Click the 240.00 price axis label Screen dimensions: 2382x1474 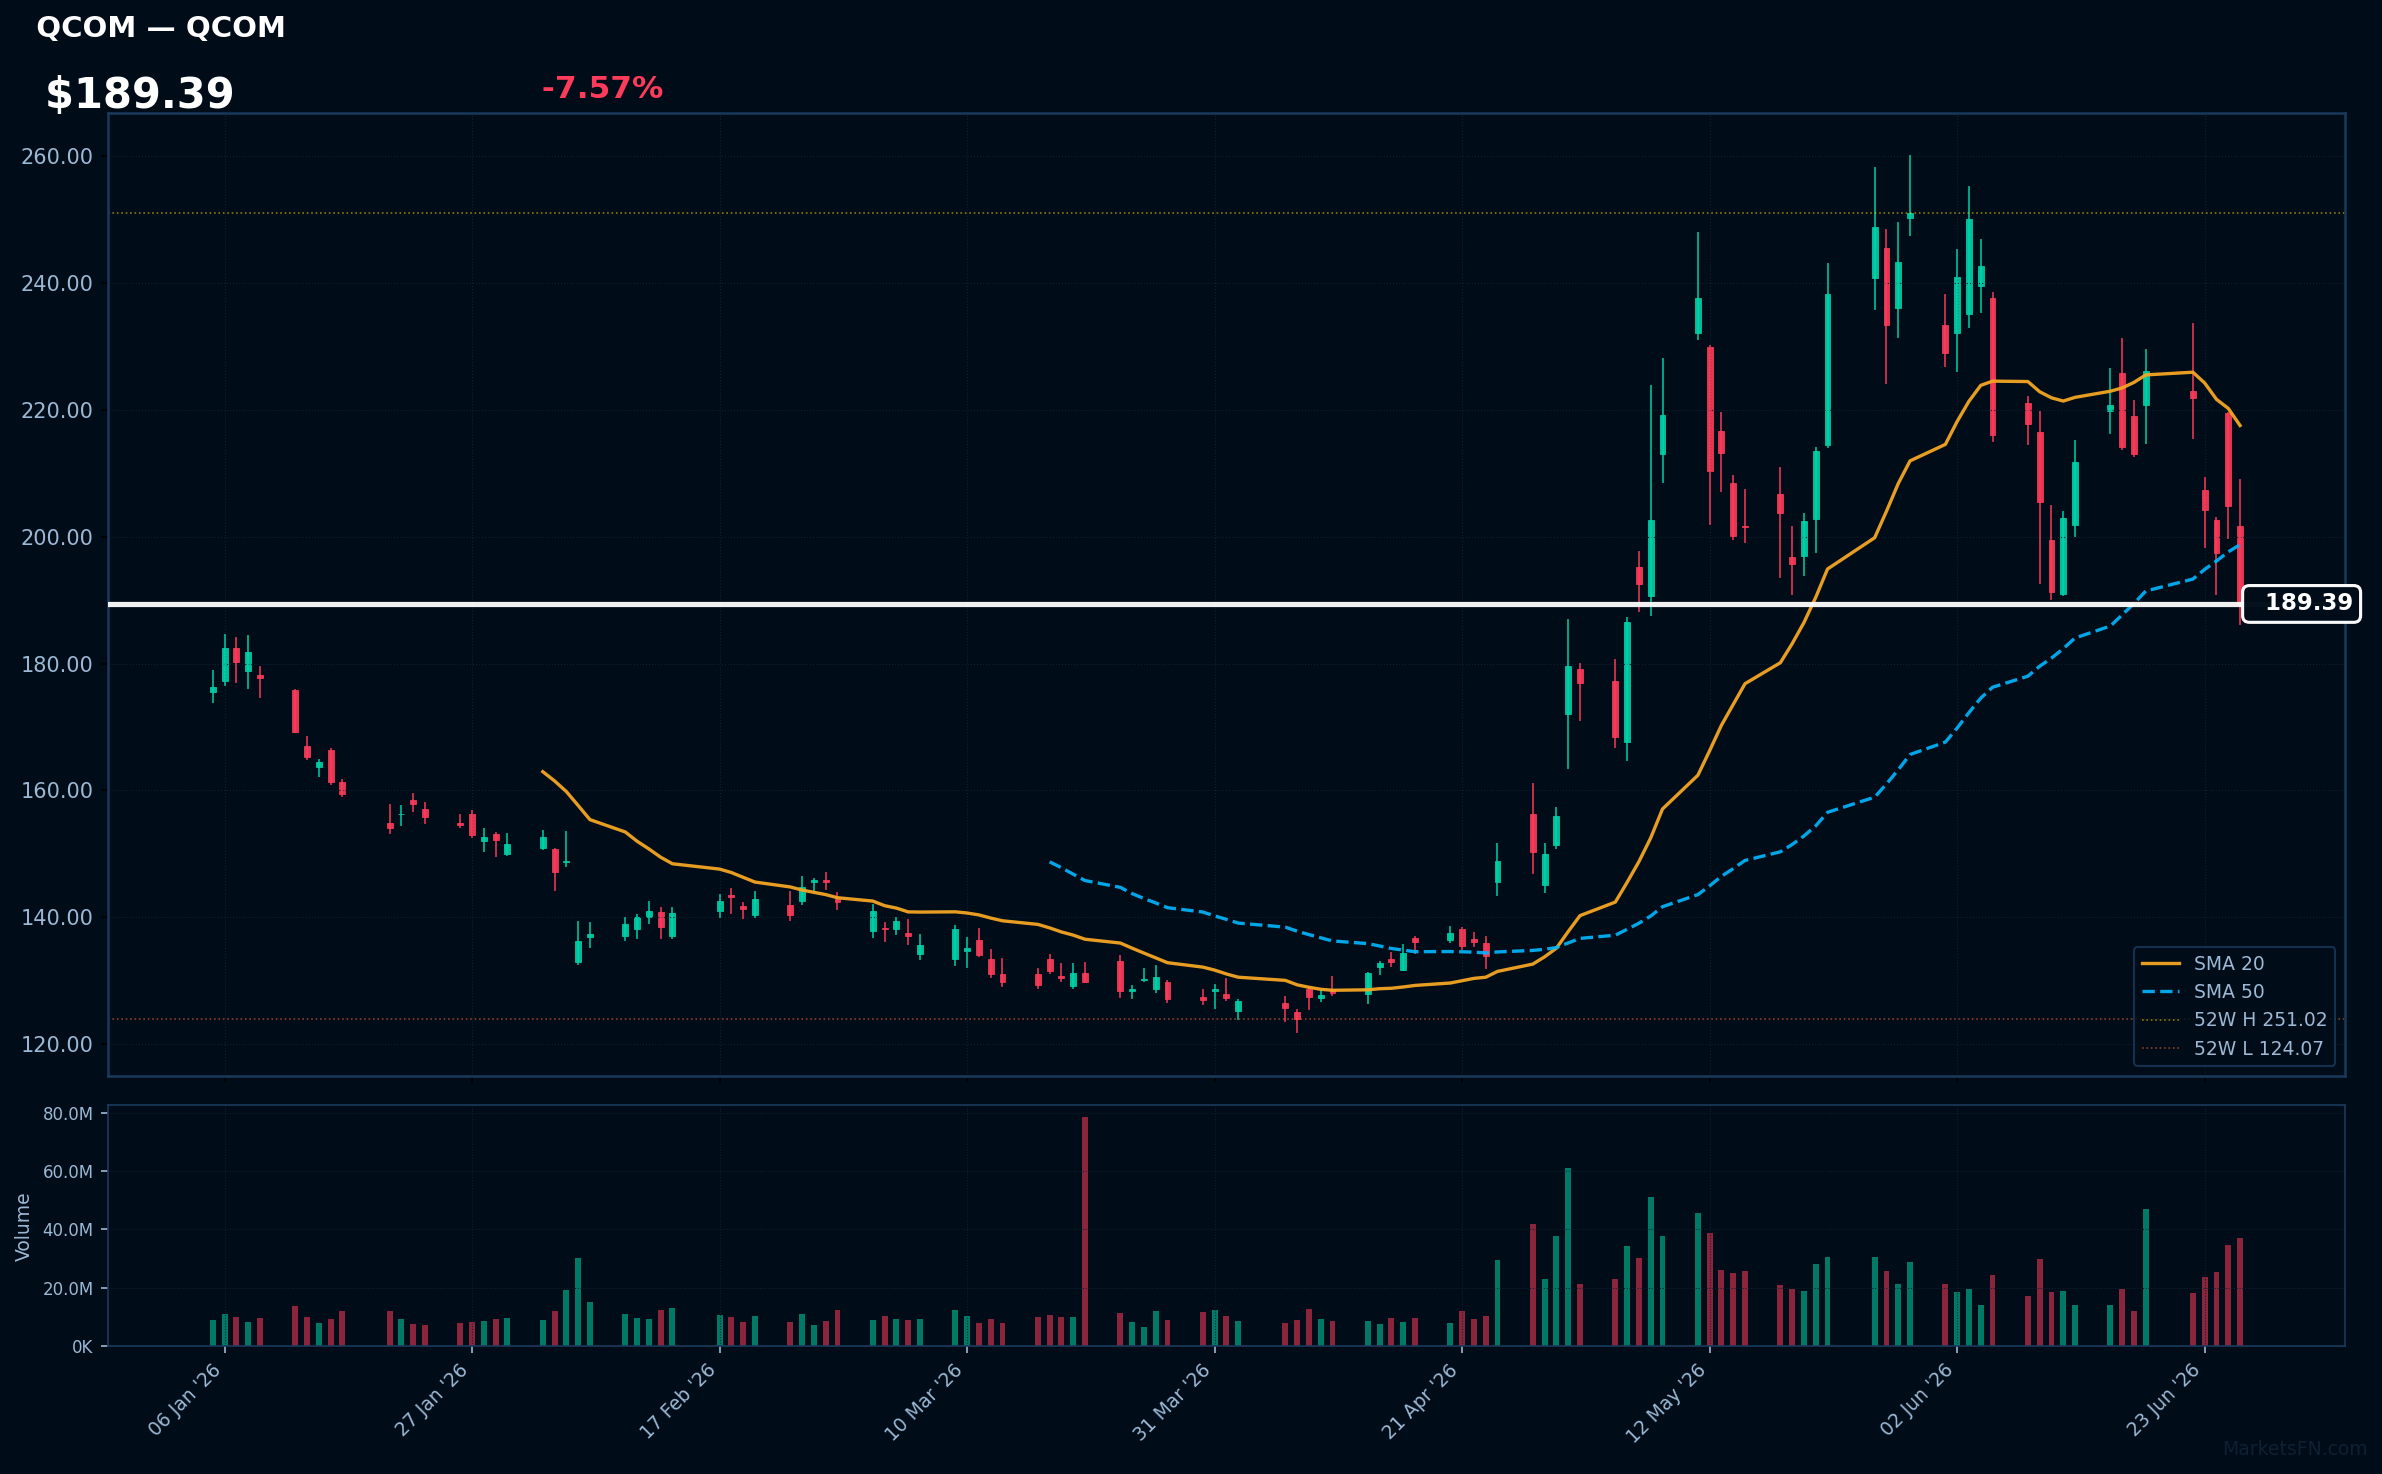(57, 284)
